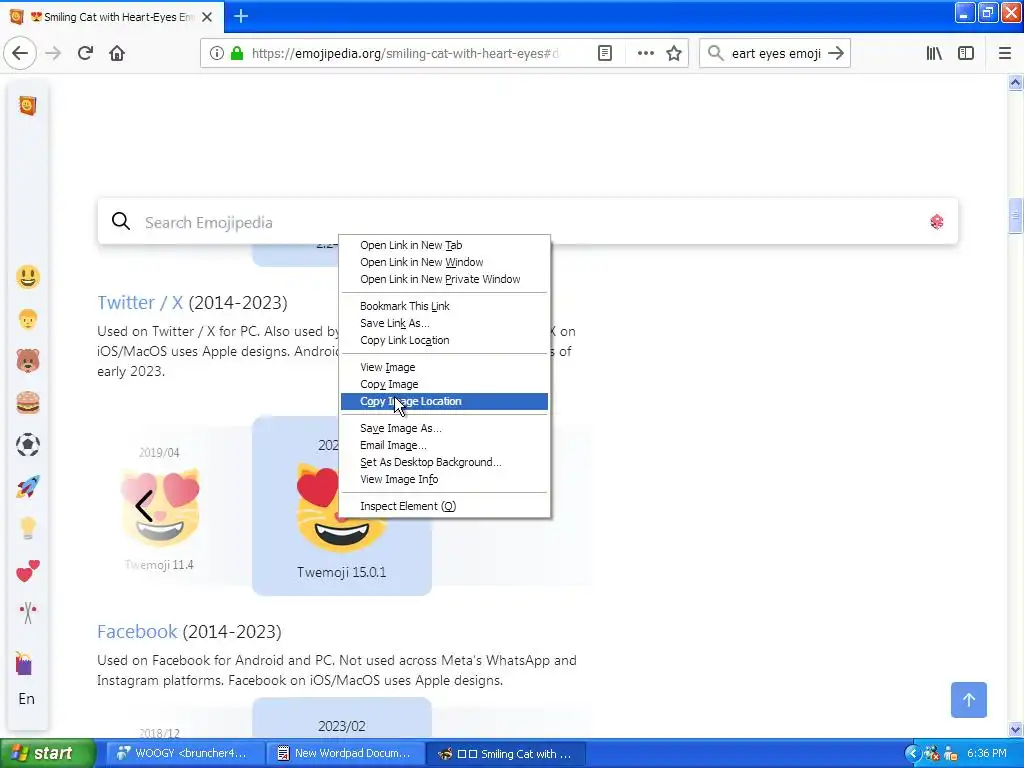Viewport: 1024px width, 768px height.
Task: Change language via En selector
Action: point(26,699)
